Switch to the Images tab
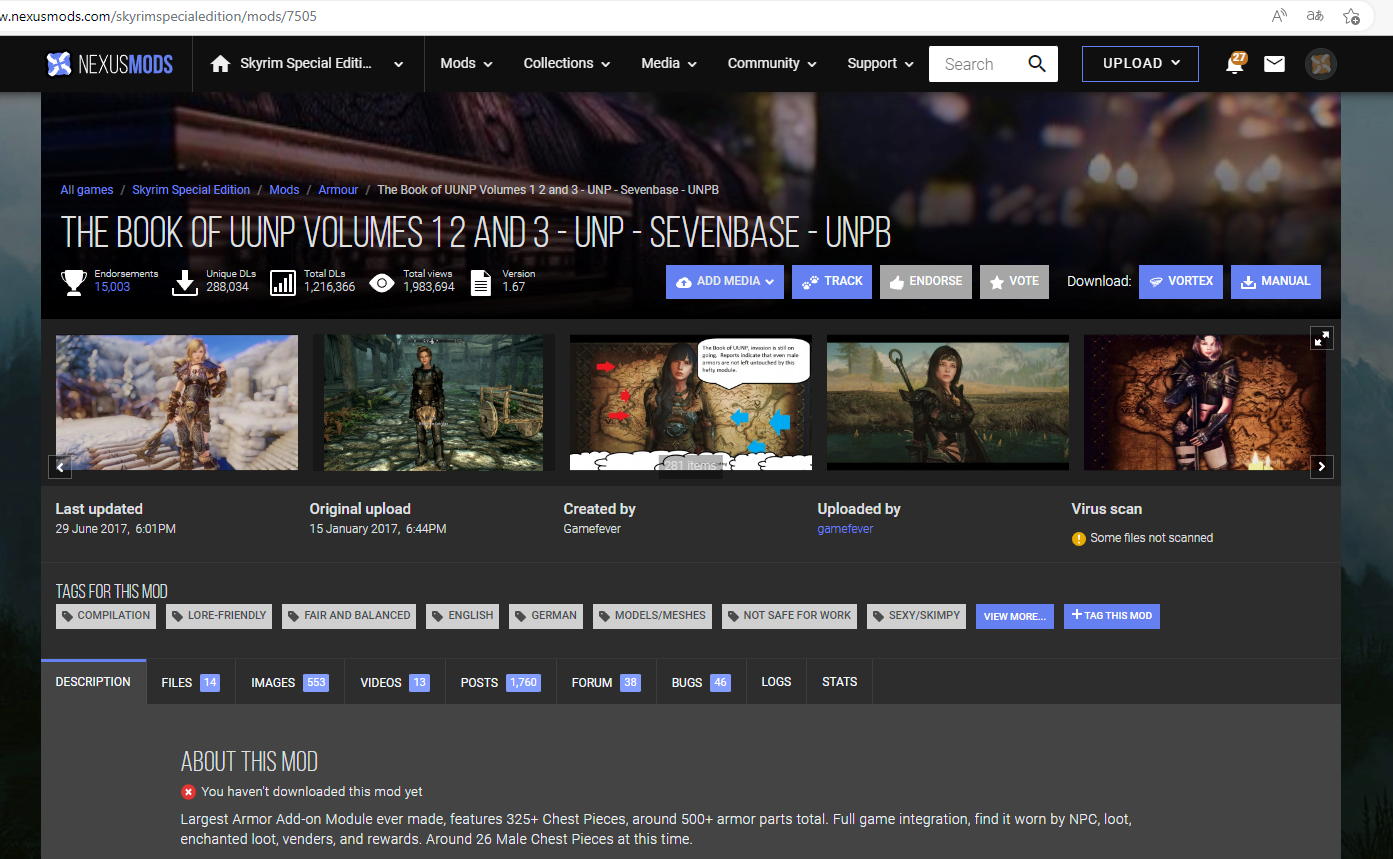Screen dimensions: 1393x859 [x=289, y=682]
